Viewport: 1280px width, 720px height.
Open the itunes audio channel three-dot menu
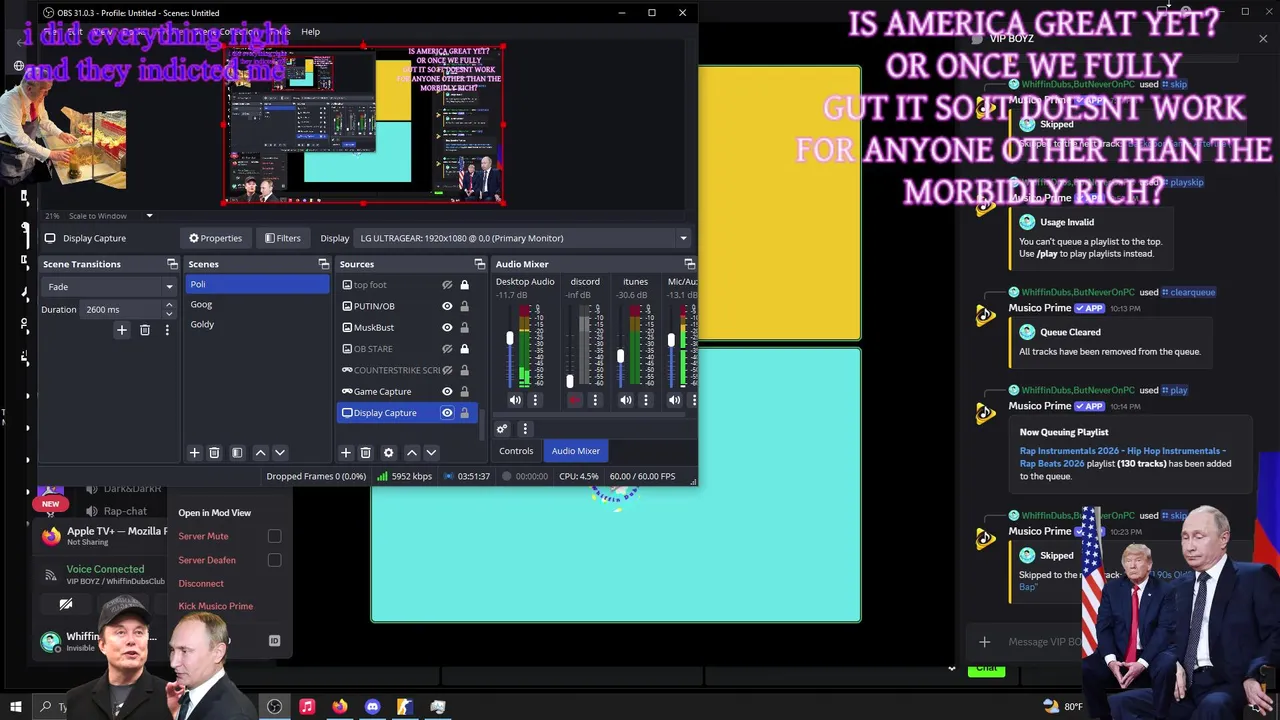pos(645,400)
